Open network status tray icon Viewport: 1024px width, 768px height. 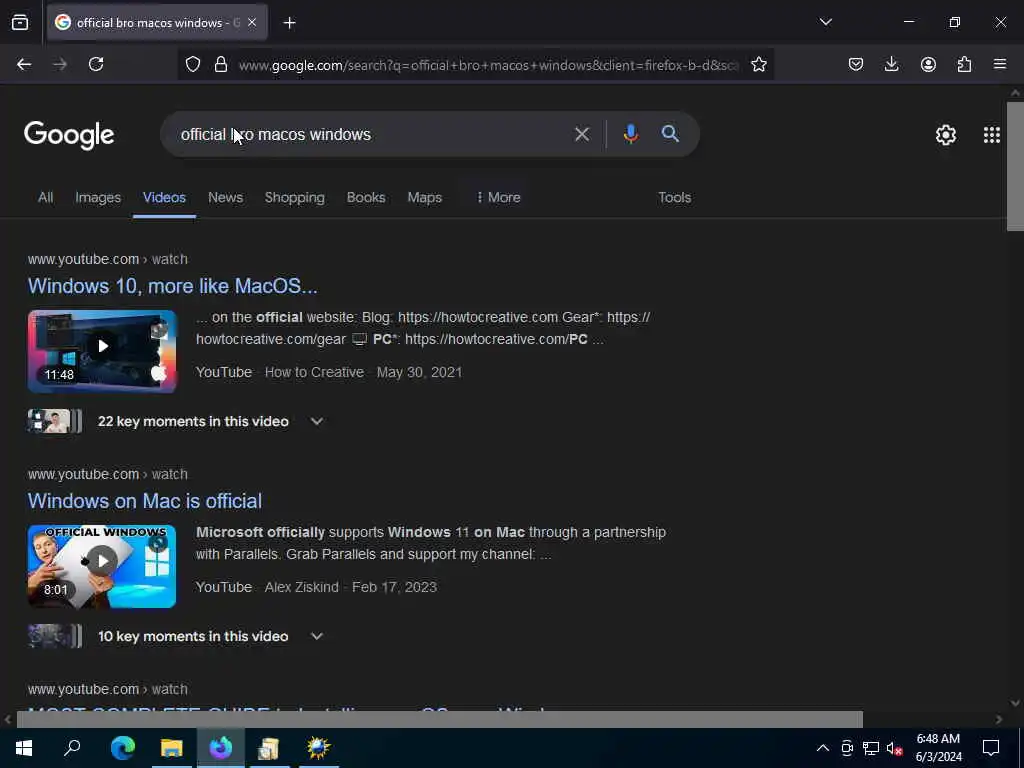[x=871, y=748]
